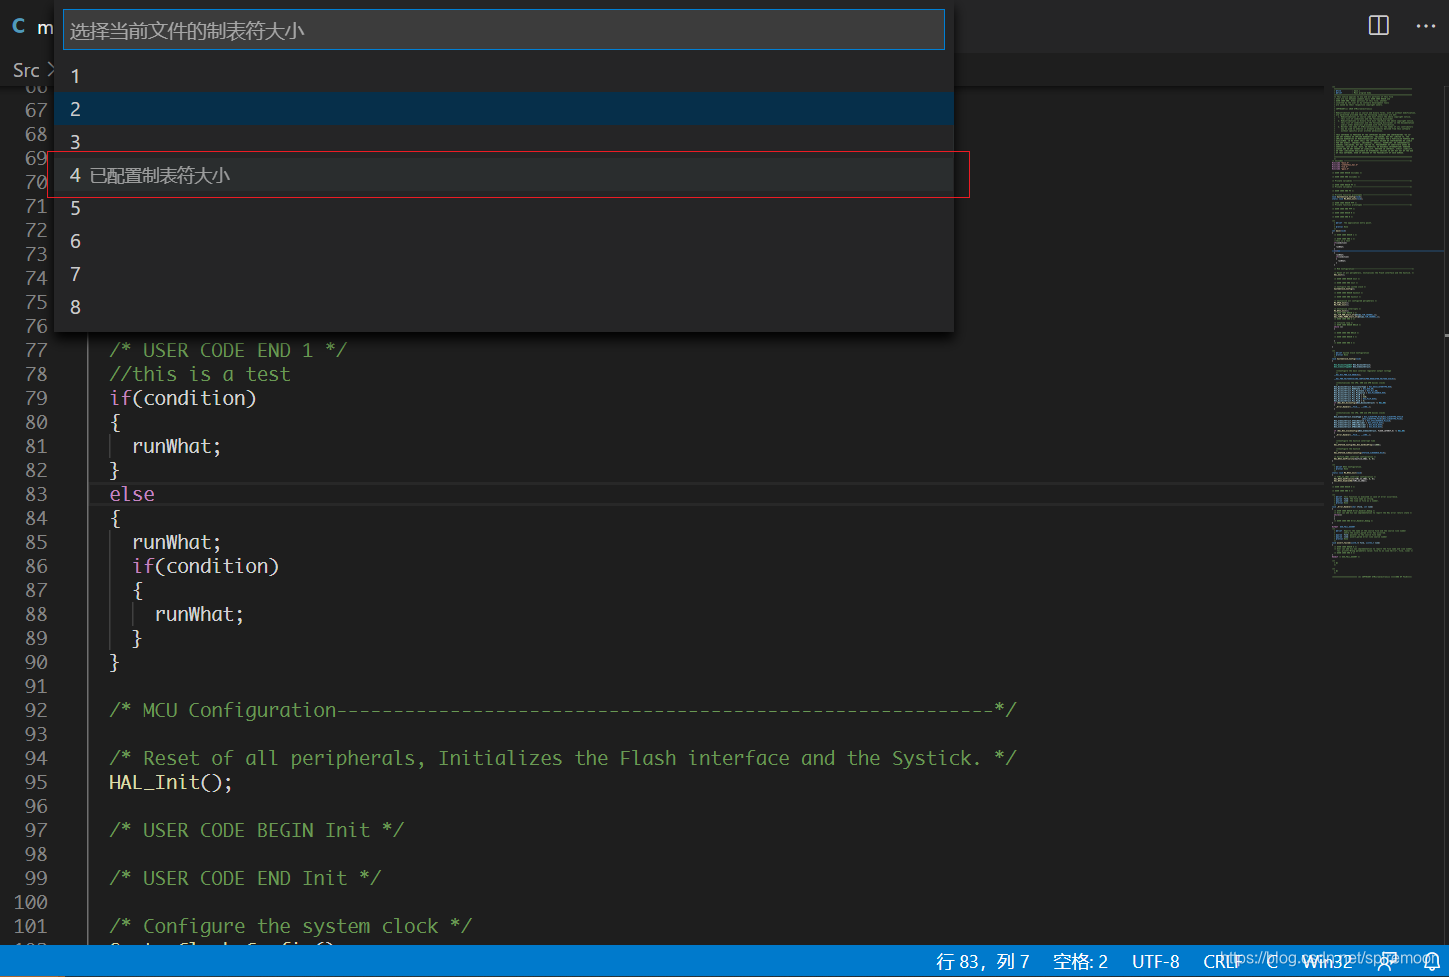Image resolution: width=1449 pixels, height=977 pixels.
Task: Click the '//this is a test' comment
Action: (x=200, y=374)
